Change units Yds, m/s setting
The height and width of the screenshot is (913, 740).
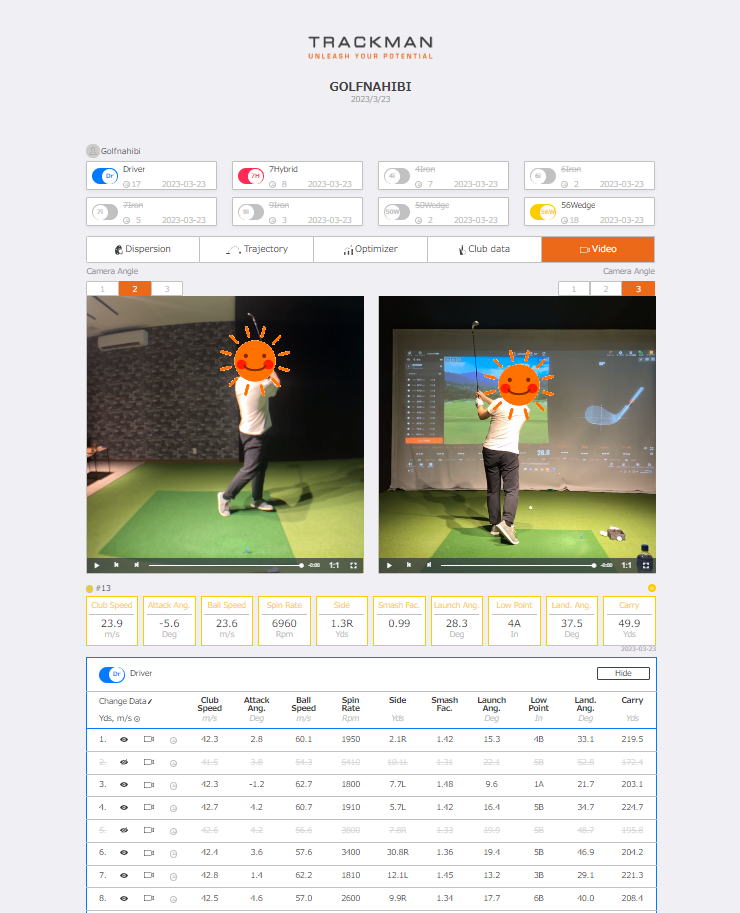(x=119, y=719)
